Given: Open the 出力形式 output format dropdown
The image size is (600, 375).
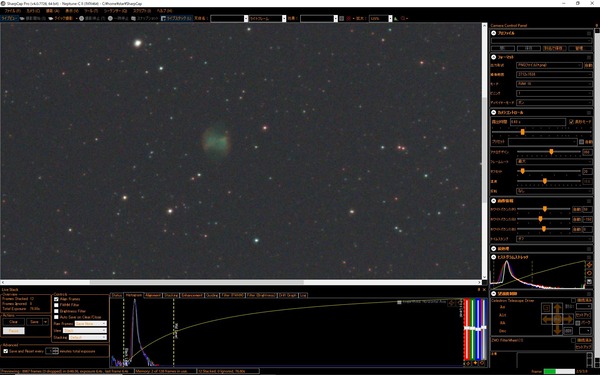Looking at the screenshot, I should click(549, 65).
